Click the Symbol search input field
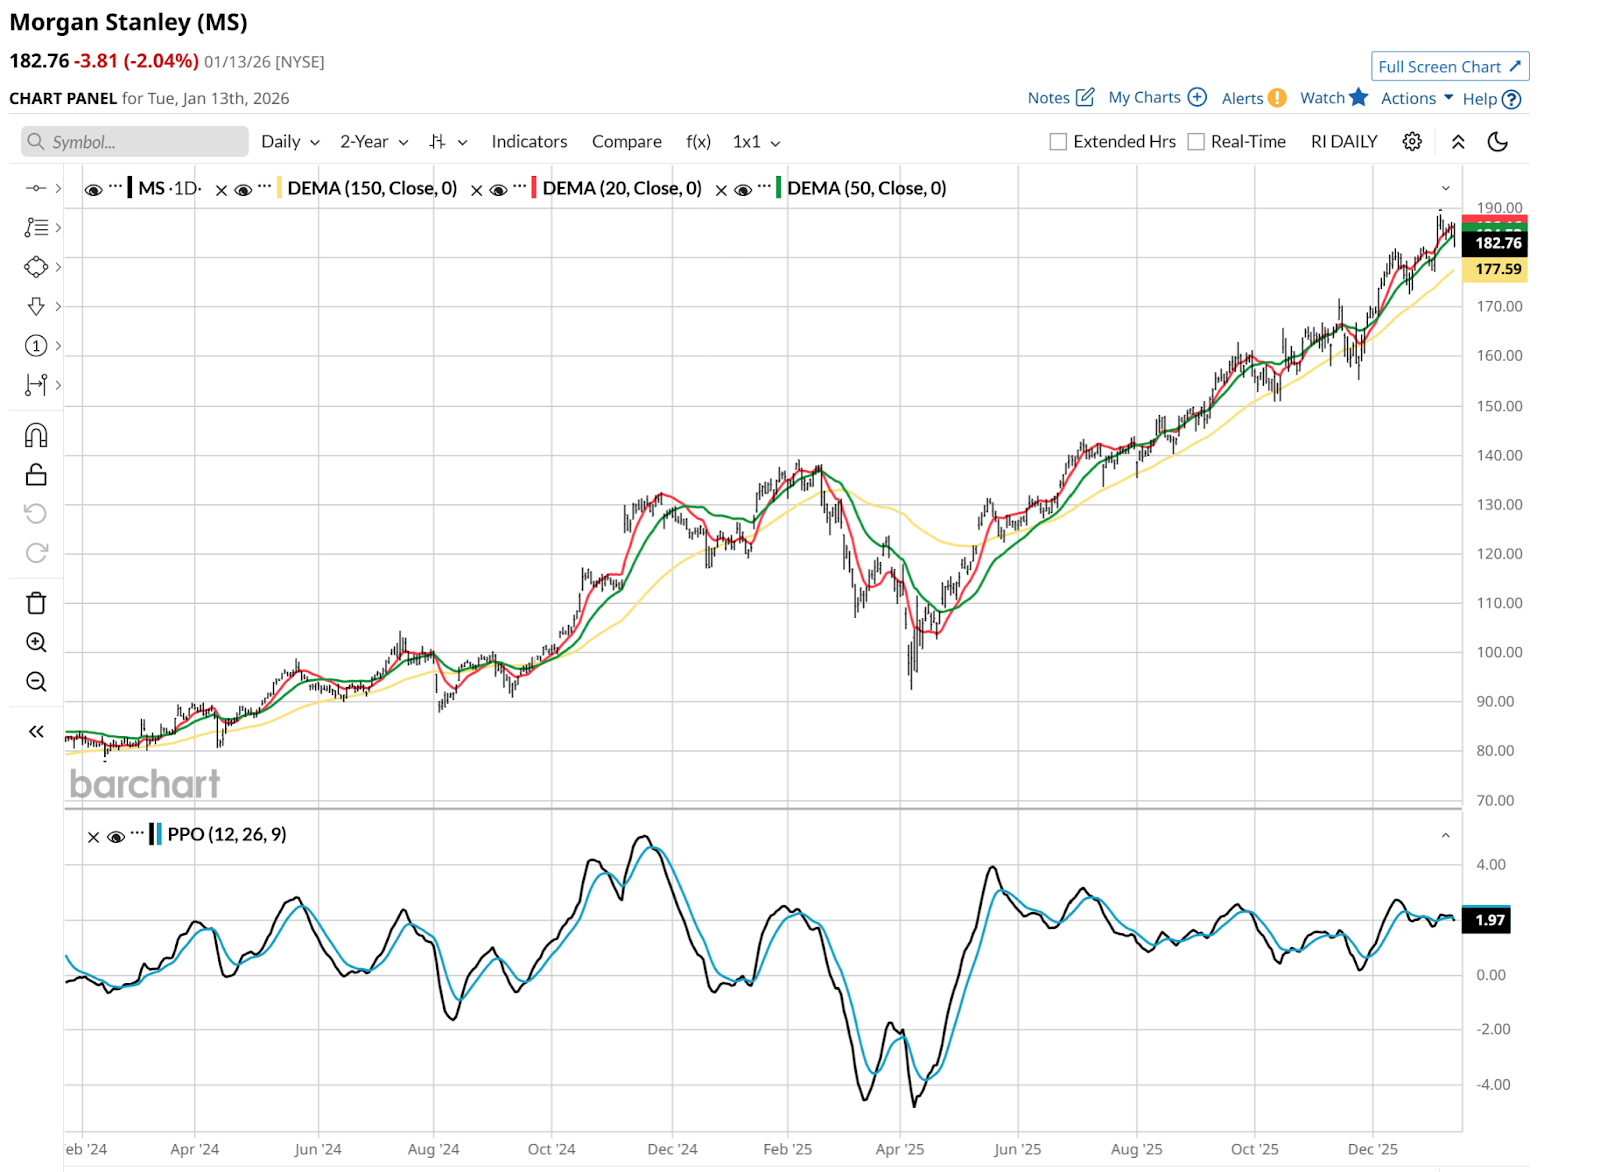The height and width of the screenshot is (1172, 1600). [135, 142]
